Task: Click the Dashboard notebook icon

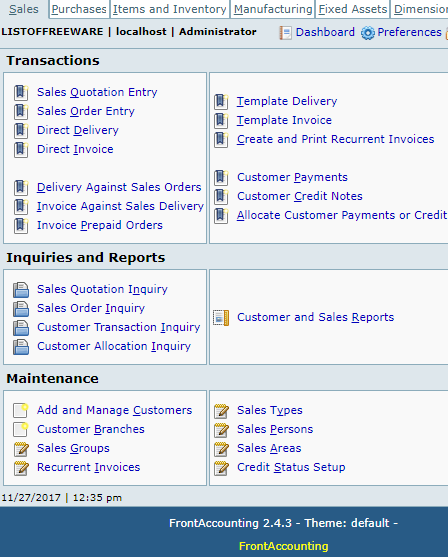Action: 285,33
